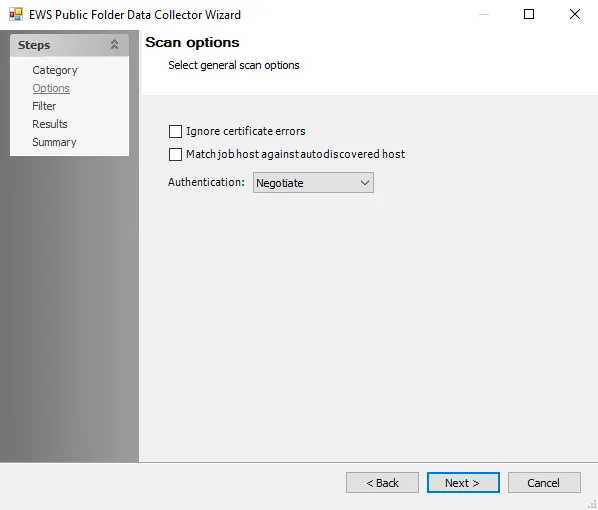Viewport: 598px width, 510px height.
Task: Enable Ignore certificate errors checkbox
Action: tap(175, 131)
